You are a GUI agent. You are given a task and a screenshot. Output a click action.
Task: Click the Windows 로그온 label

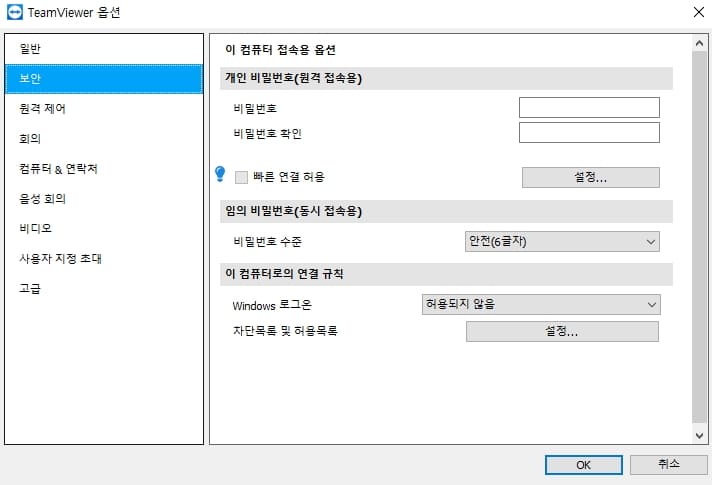(x=272, y=305)
